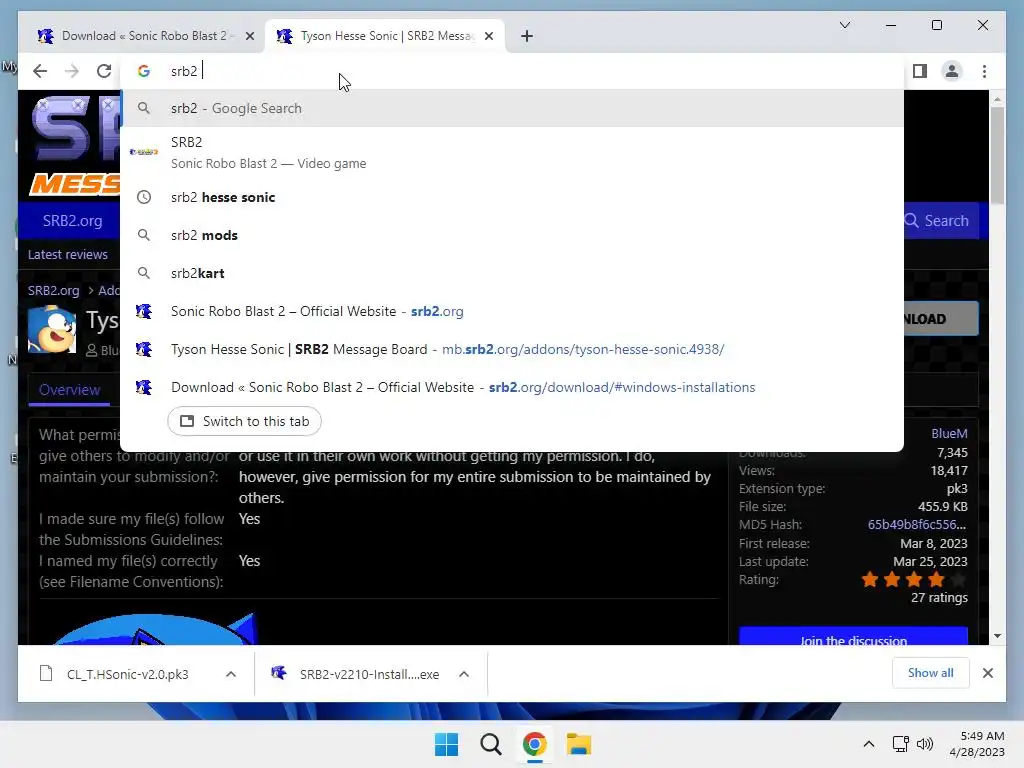Image resolution: width=1024 pixels, height=768 pixels.
Task: Open the Chrome side panel
Action: click(920, 71)
